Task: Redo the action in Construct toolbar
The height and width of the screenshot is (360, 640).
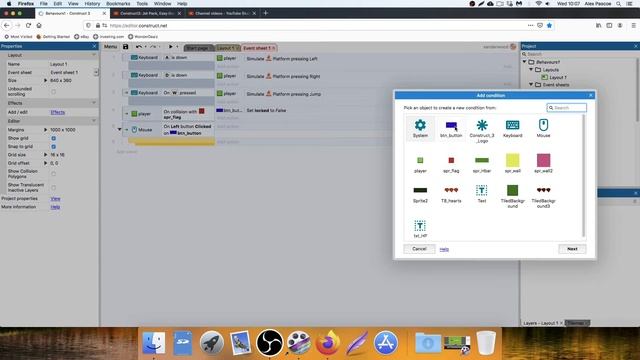Action: pyautogui.click(x=153, y=47)
